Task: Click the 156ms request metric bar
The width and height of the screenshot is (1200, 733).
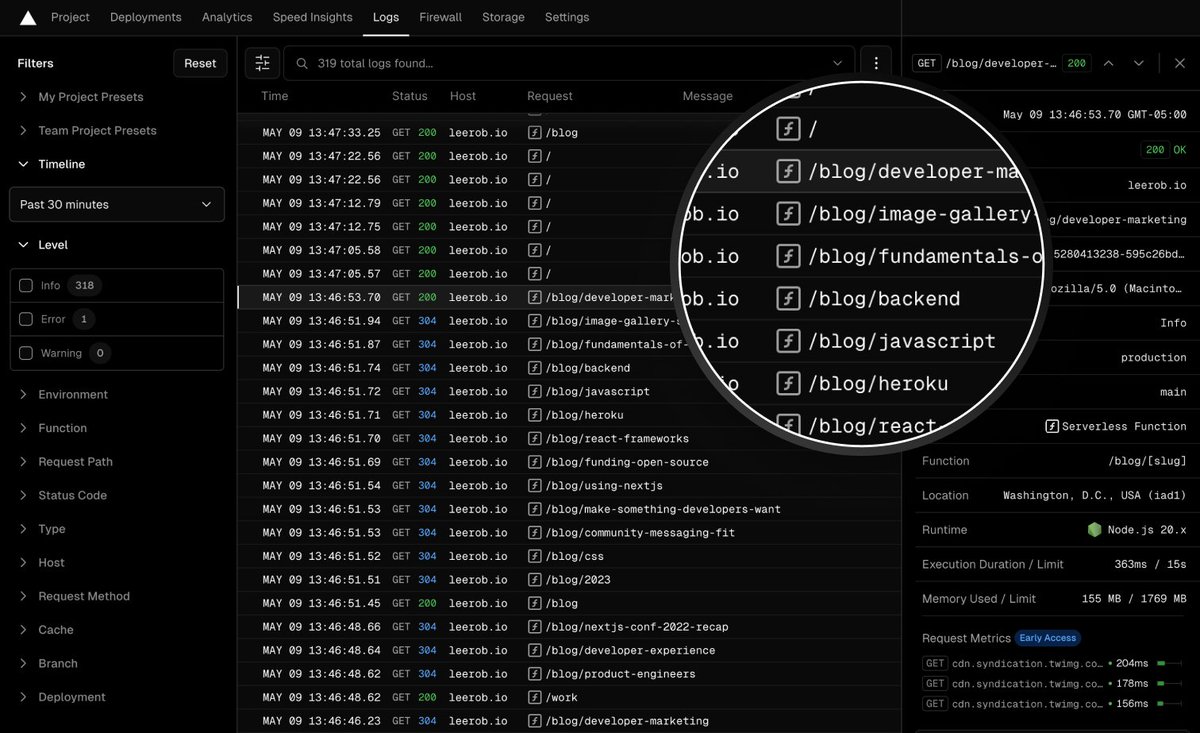Action: (1170, 704)
